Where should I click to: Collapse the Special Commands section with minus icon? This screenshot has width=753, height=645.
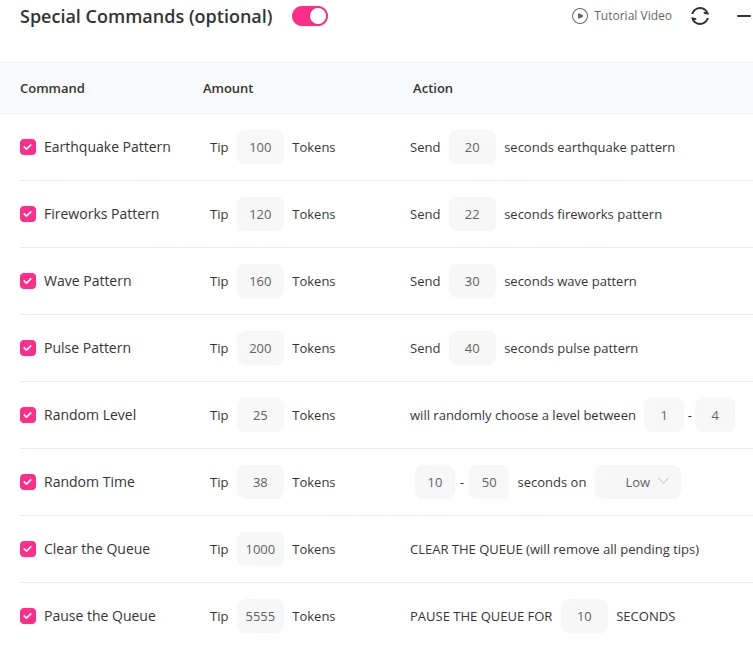[744, 16]
